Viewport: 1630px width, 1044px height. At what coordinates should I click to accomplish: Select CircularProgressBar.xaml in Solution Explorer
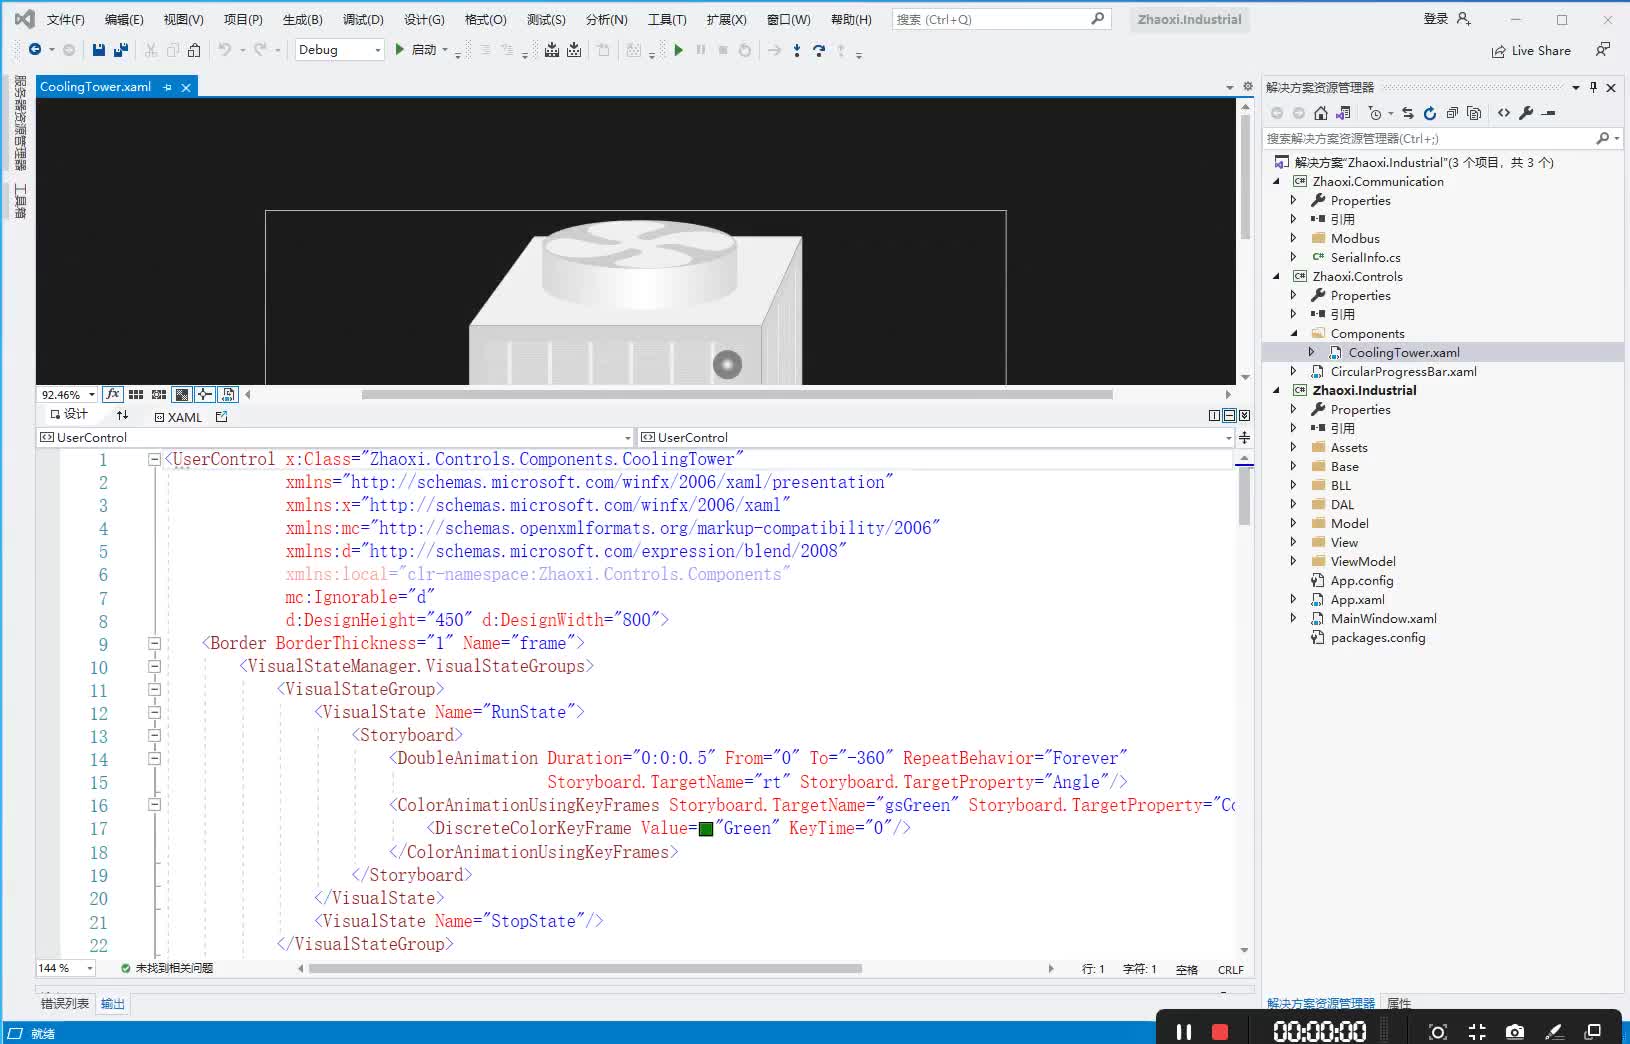1403,371
